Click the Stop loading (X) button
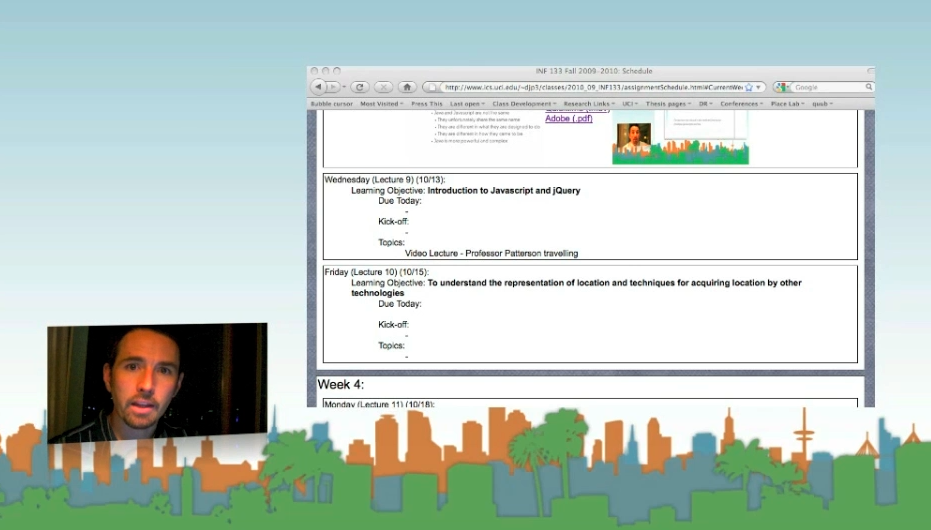The image size is (931, 530). (x=383, y=87)
